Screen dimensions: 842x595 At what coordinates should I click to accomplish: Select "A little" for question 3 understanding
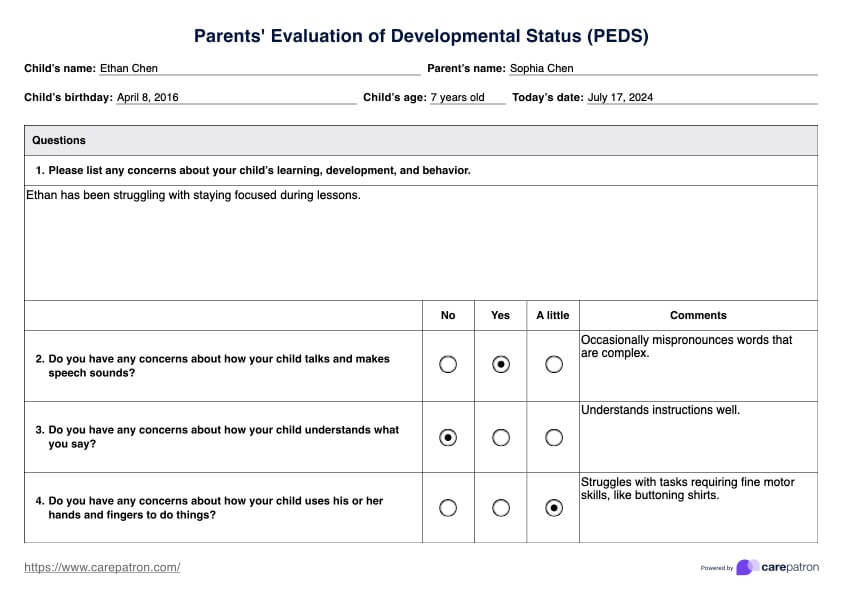point(553,437)
